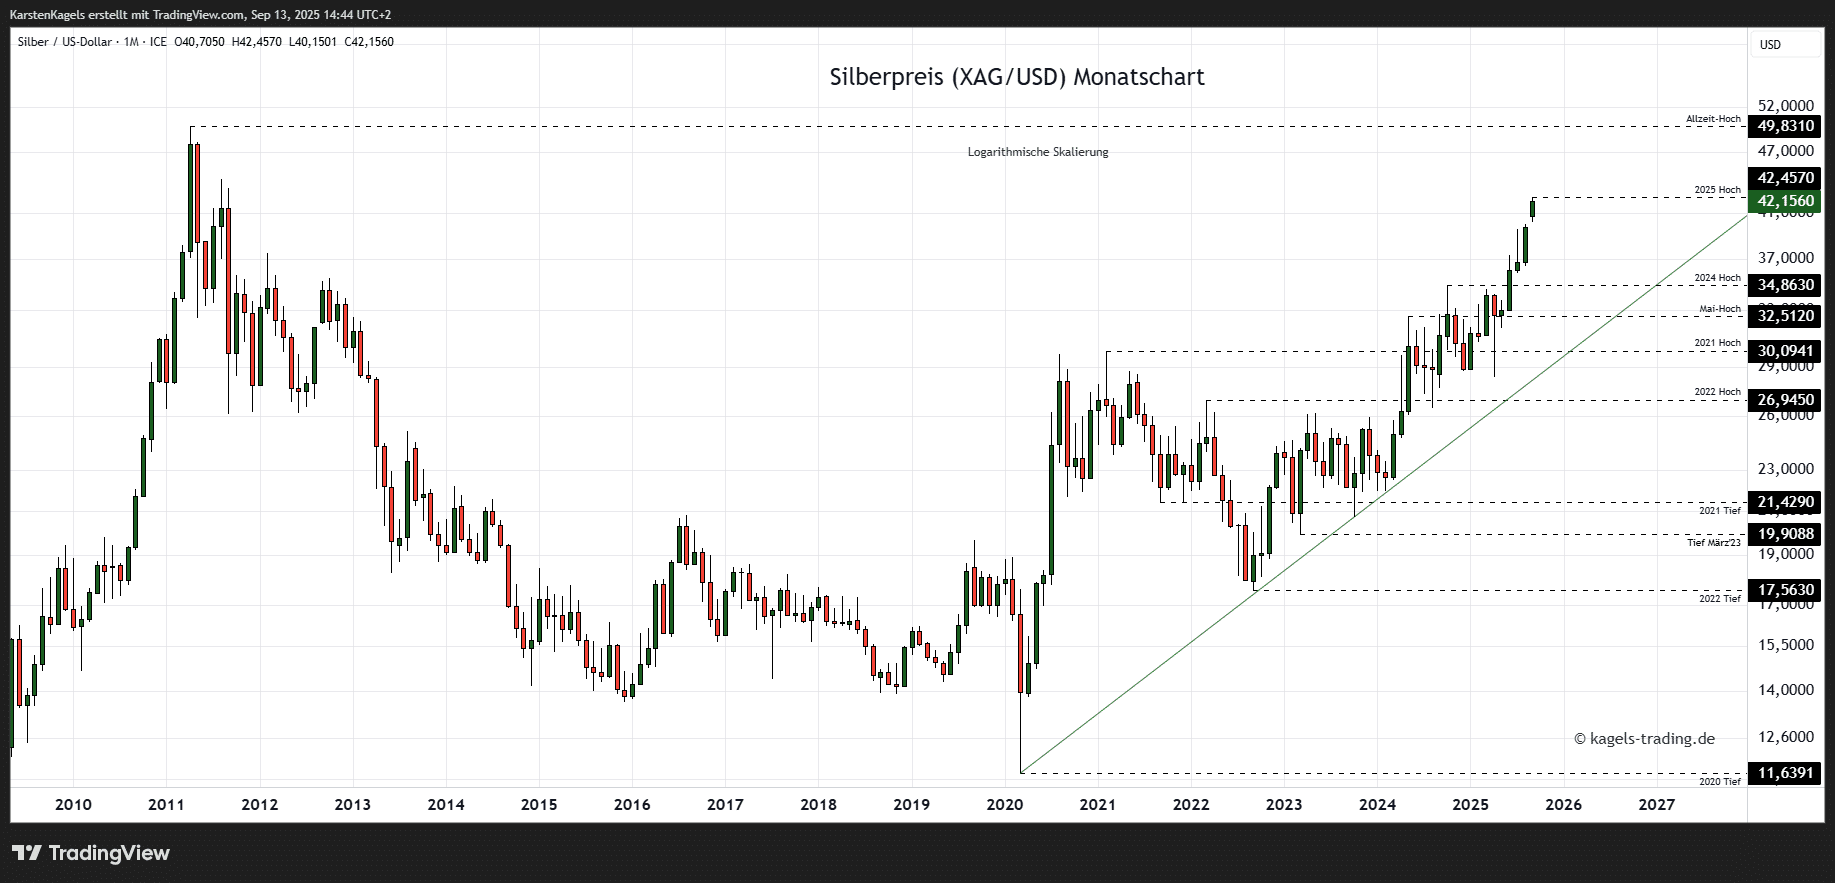Click the kagels-trading.de copyright link

(1644, 739)
